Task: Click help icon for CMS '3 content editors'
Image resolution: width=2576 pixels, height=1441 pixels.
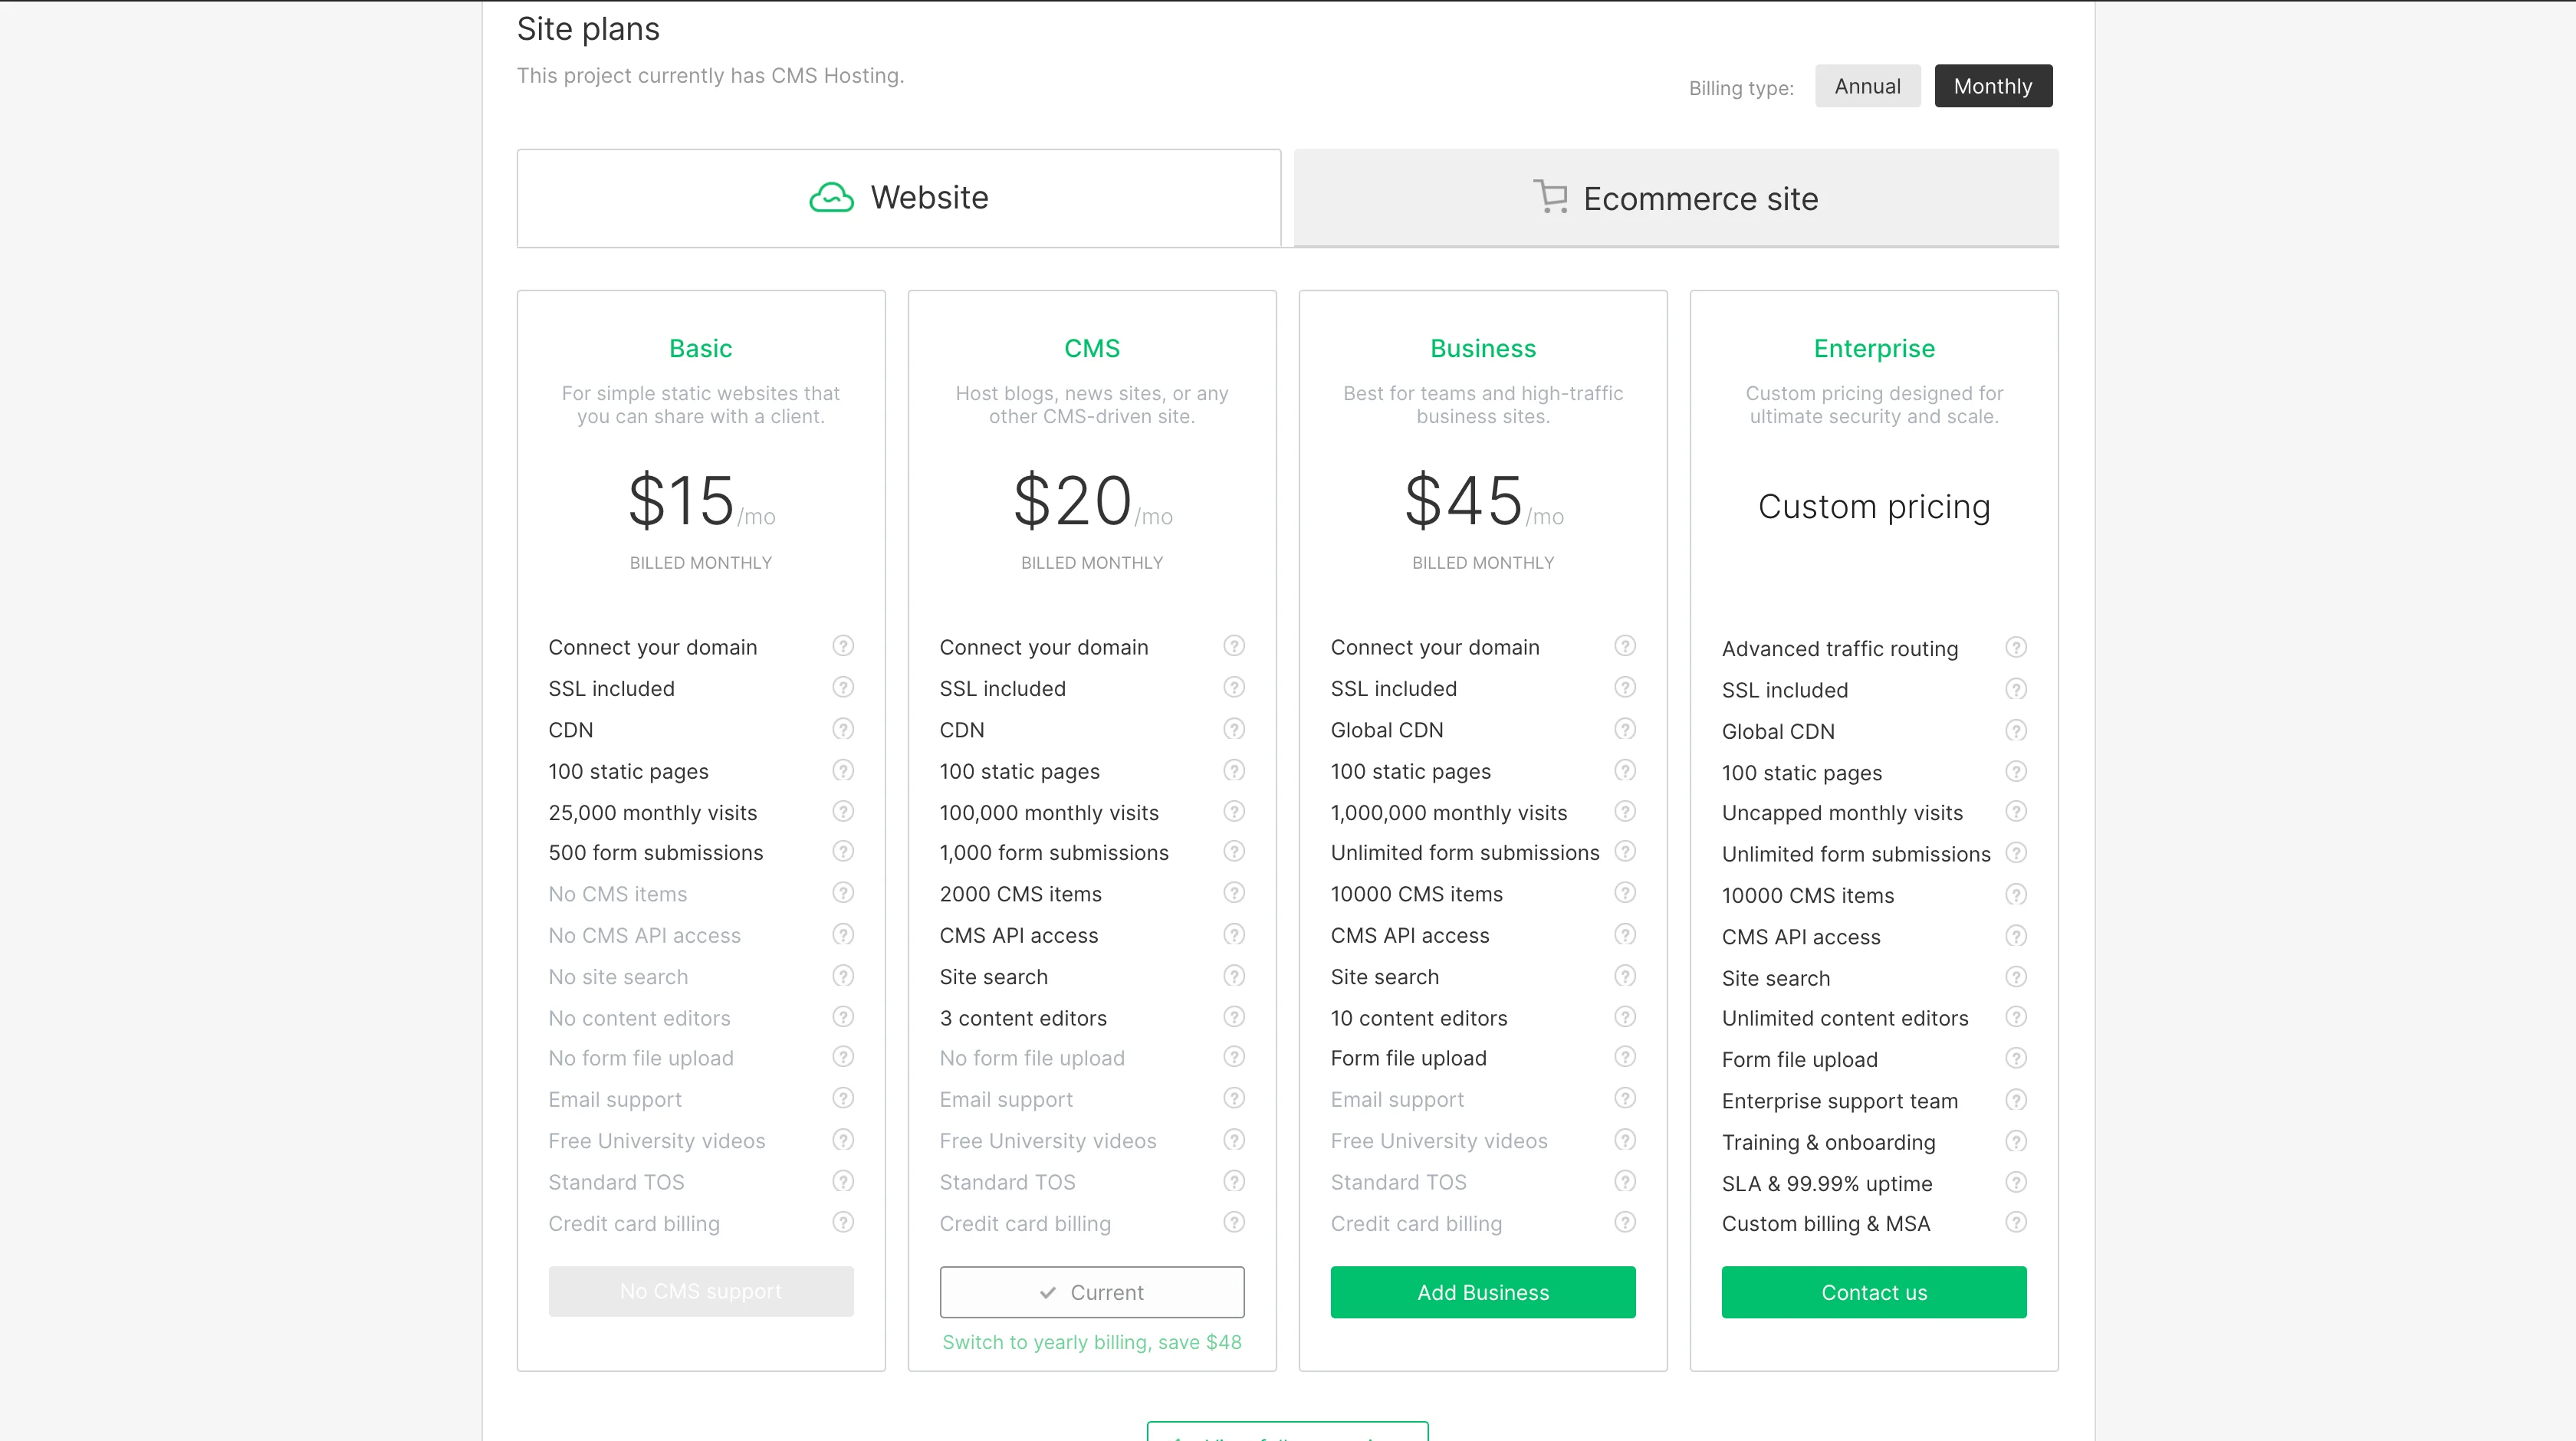Action: (x=1234, y=1017)
